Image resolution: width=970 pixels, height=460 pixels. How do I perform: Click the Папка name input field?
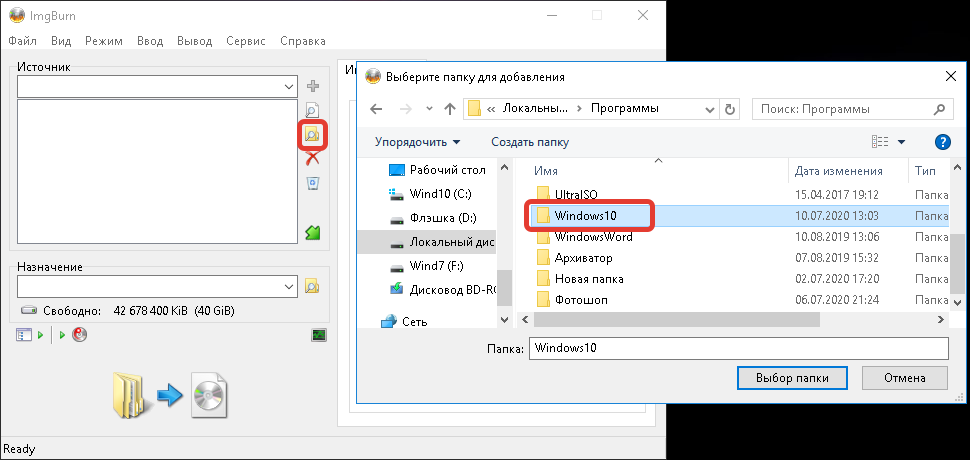click(x=738, y=348)
